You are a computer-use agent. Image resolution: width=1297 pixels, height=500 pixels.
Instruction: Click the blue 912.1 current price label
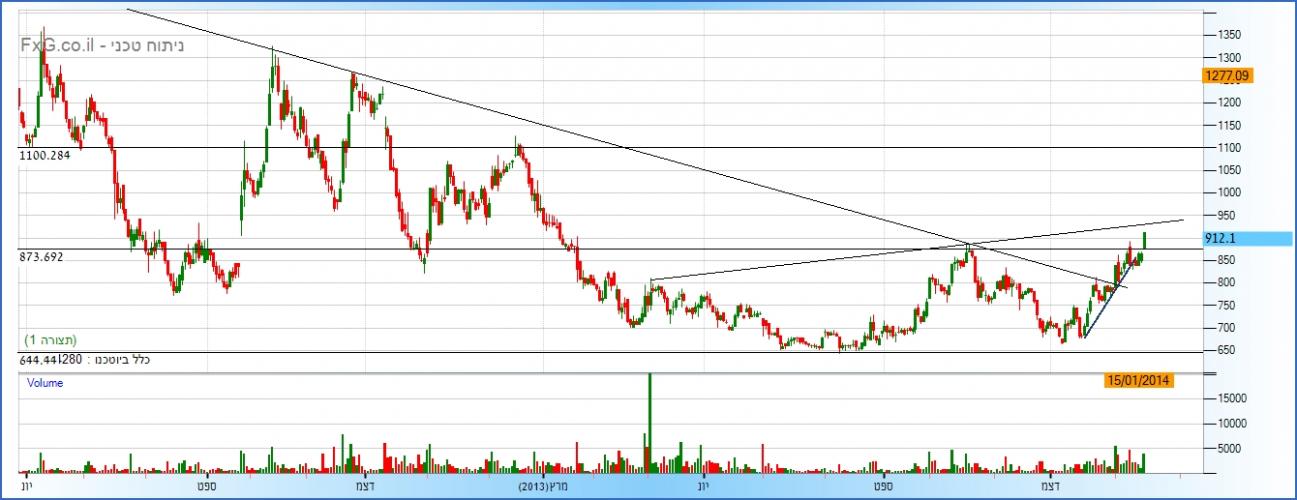pyautogui.click(x=1229, y=239)
